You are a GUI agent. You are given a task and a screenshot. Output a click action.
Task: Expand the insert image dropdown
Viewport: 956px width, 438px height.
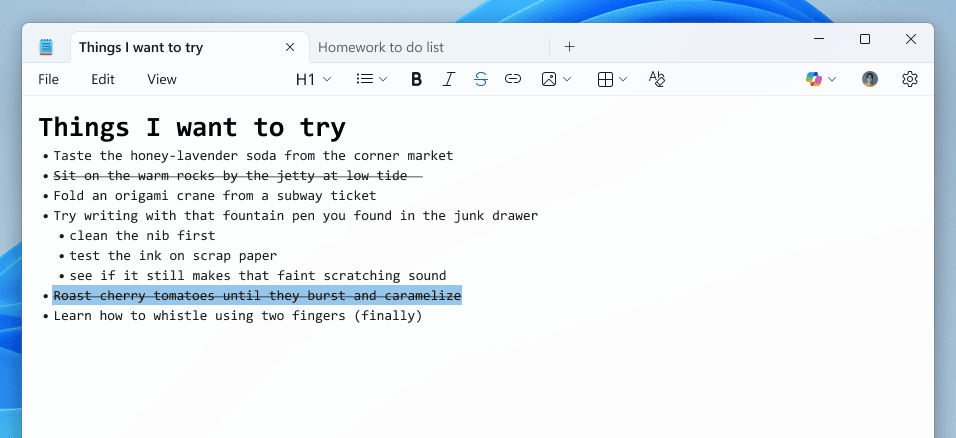click(x=556, y=79)
